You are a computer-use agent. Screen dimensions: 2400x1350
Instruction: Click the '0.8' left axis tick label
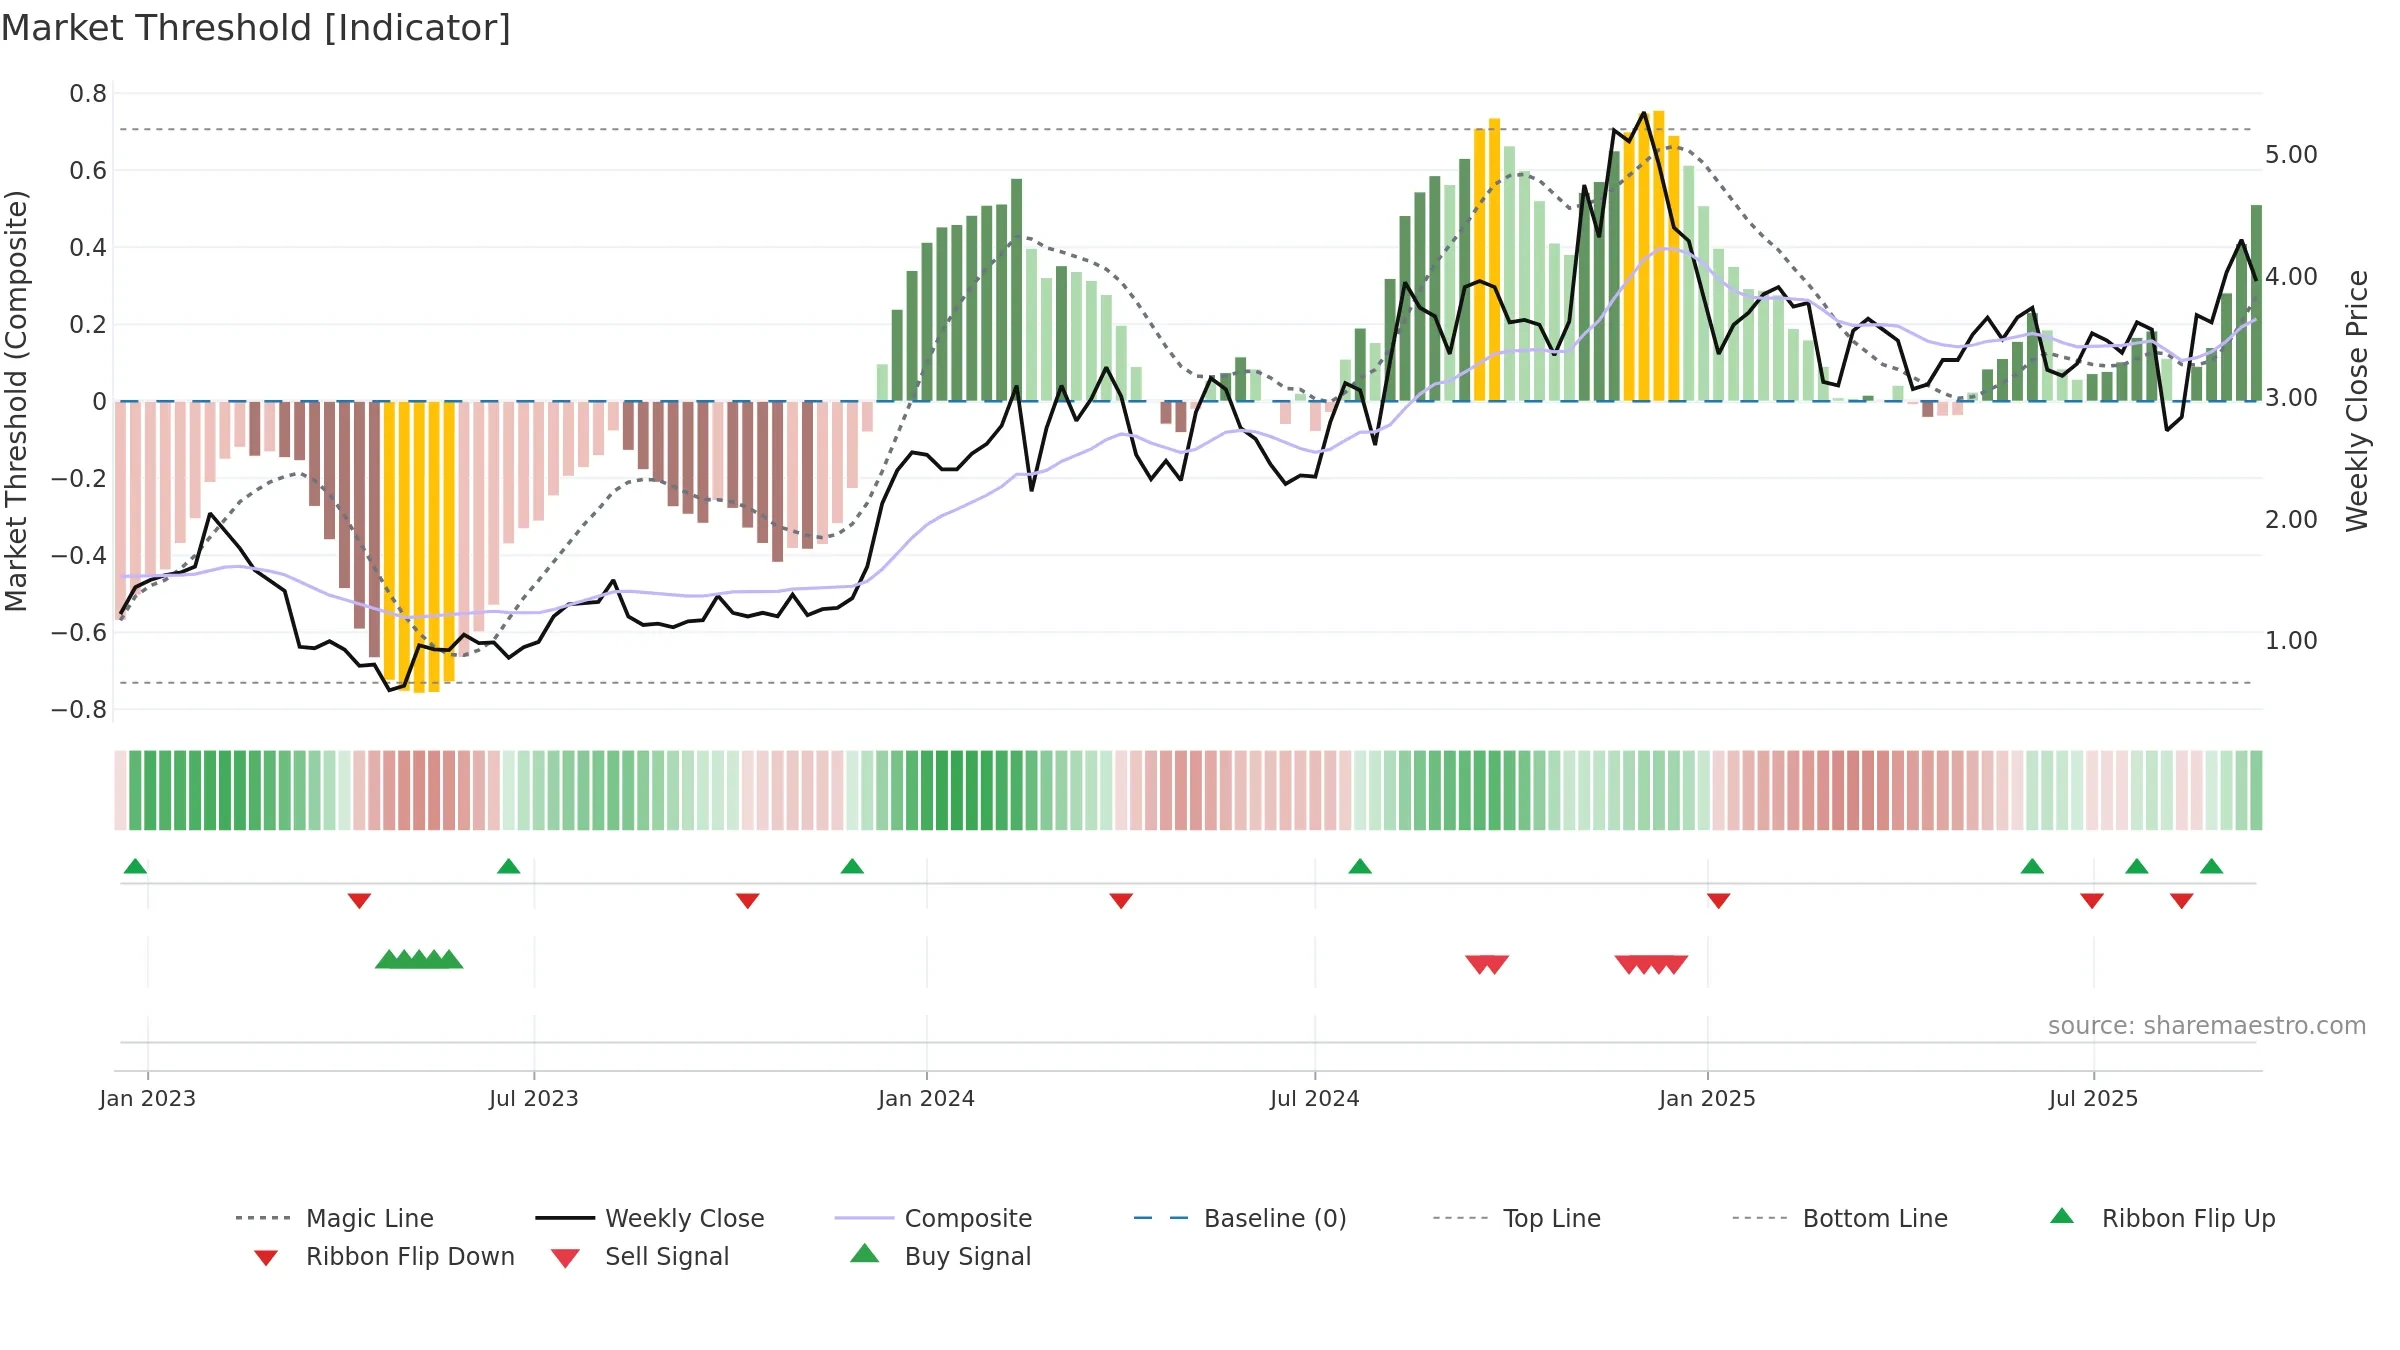tap(88, 94)
